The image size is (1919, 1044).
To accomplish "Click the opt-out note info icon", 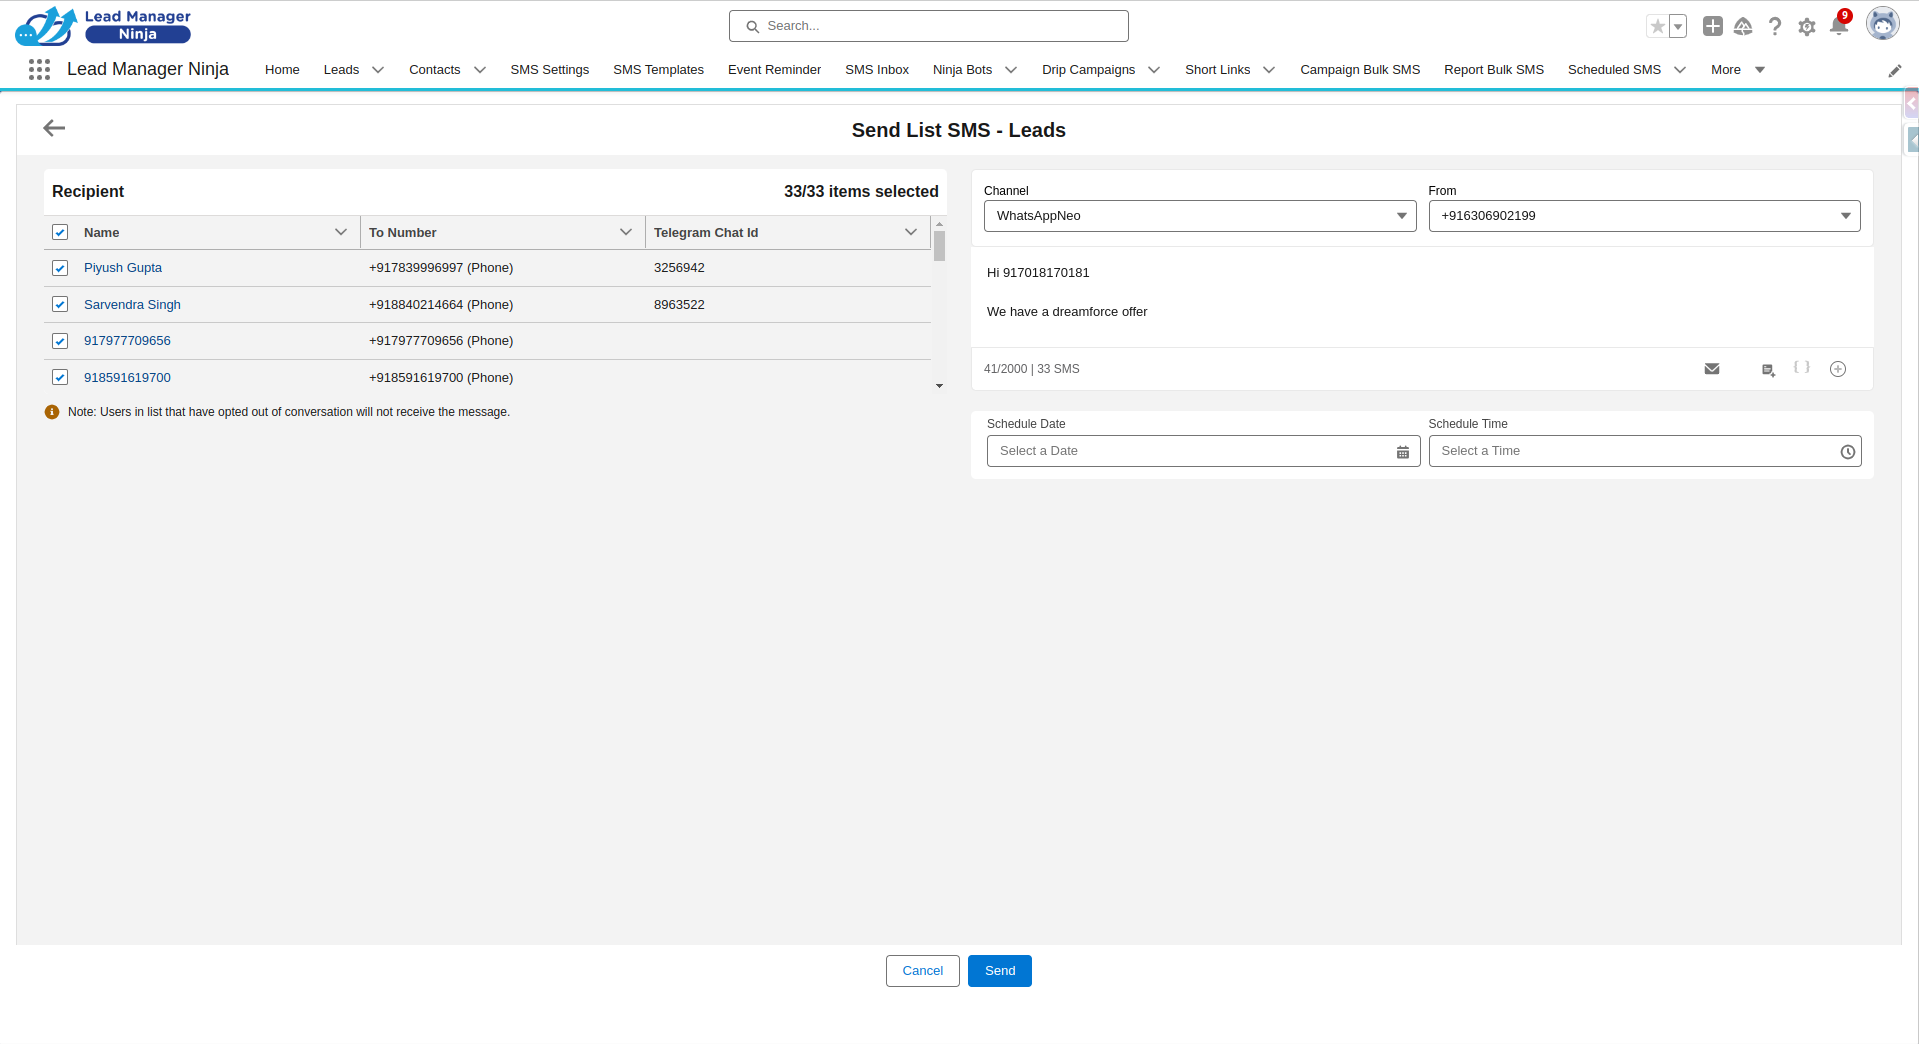I will click(52, 412).
